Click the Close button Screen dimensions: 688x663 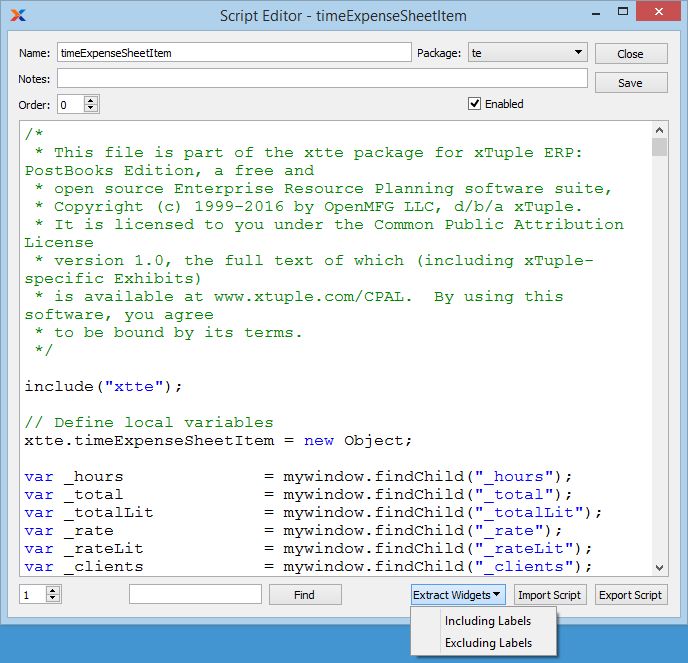pyautogui.click(x=631, y=54)
